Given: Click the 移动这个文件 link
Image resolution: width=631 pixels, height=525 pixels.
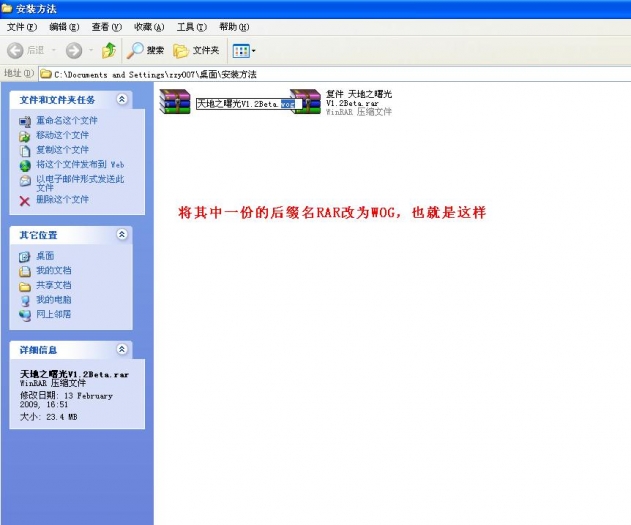Looking at the screenshot, I should [62, 135].
